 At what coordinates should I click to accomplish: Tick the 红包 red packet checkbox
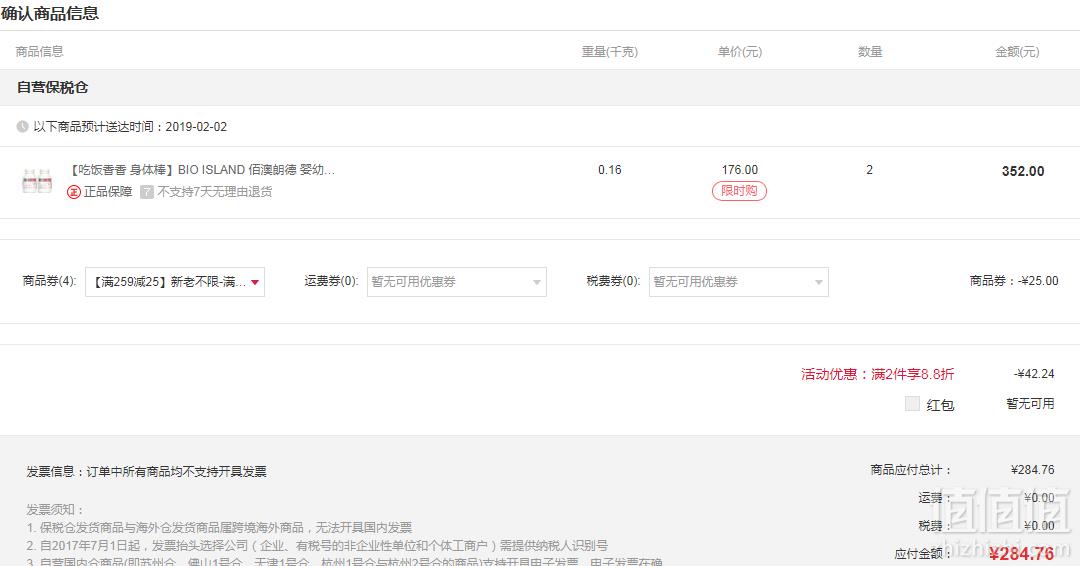(912, 404)
